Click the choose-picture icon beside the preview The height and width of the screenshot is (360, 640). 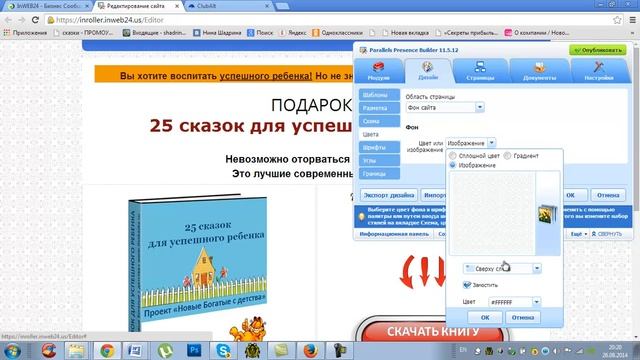pyautogui.click(x=547, y=213)
